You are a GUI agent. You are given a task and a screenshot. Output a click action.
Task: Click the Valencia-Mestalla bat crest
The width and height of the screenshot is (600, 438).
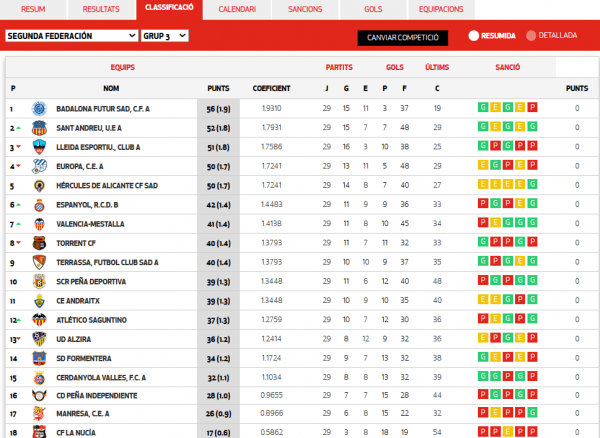pyautogui.click(x=39, y=224)
